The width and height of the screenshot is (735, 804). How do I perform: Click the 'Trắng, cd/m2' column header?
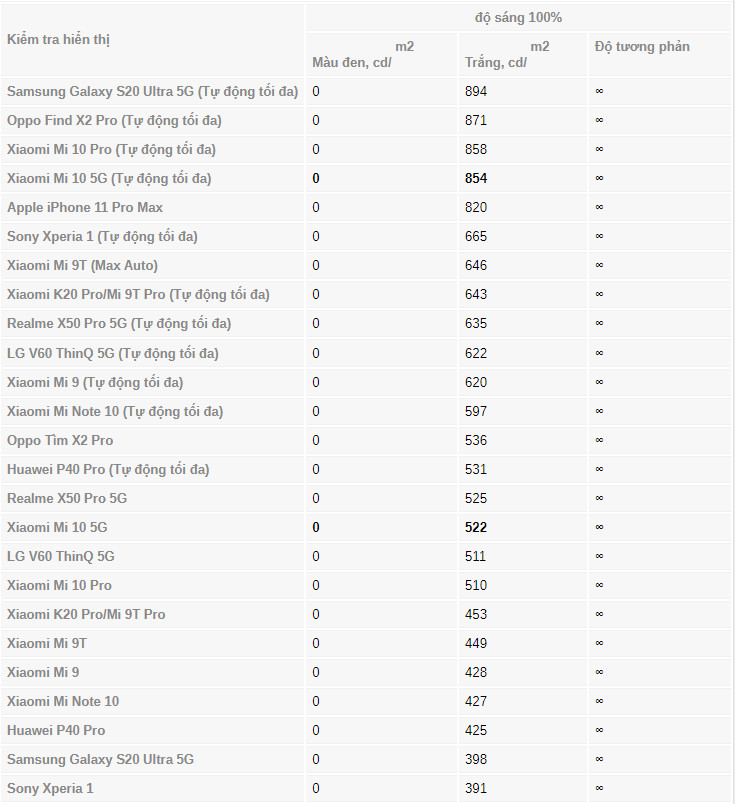point(507,54)
